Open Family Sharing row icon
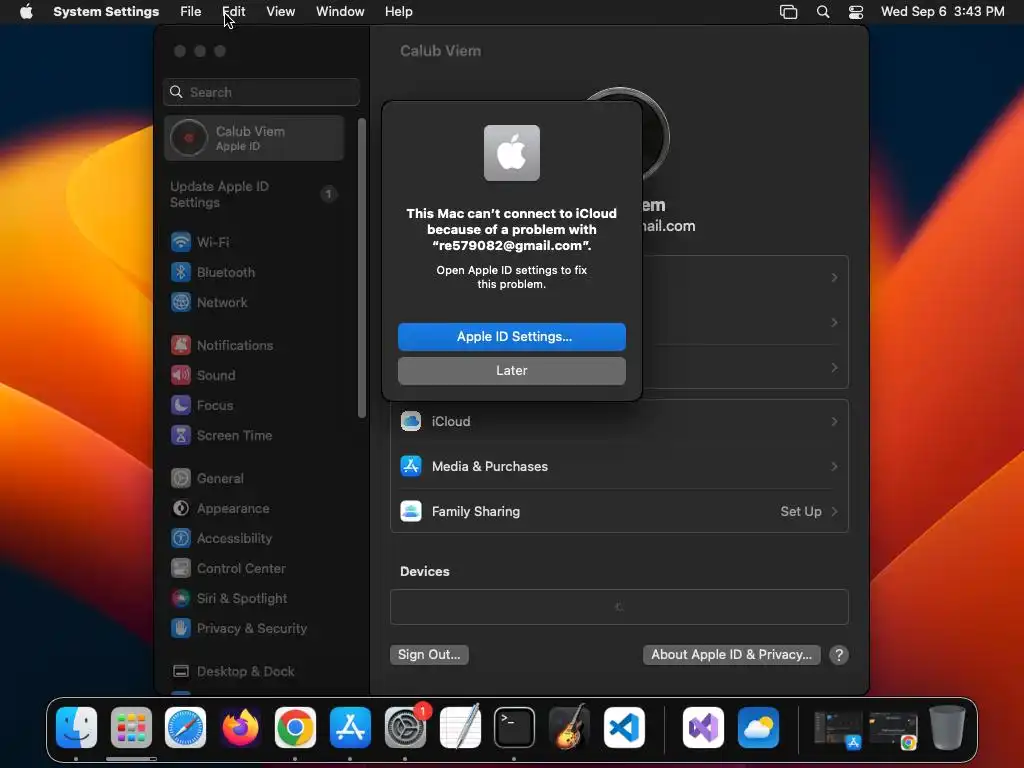This screenshot has height=768, width=1024. click(411, 511)
